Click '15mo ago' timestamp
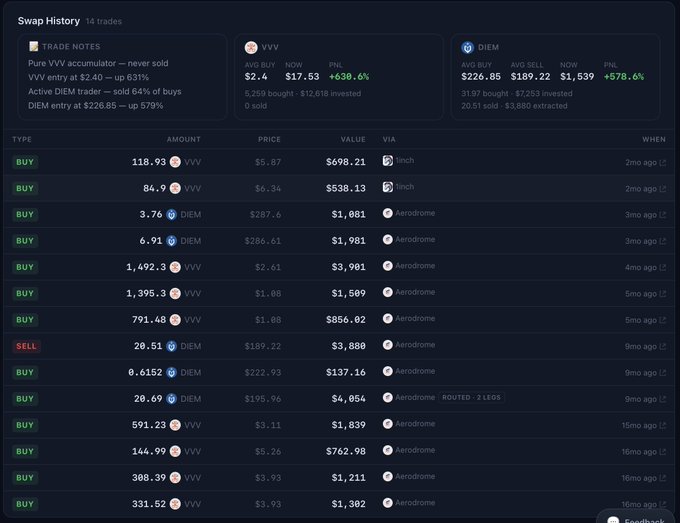 pos(639,425)
